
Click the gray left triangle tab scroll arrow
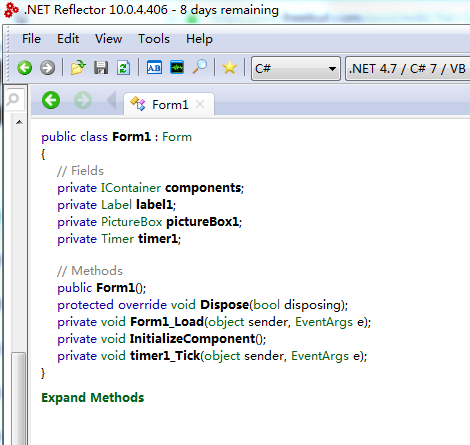click(x=112, y=100)
